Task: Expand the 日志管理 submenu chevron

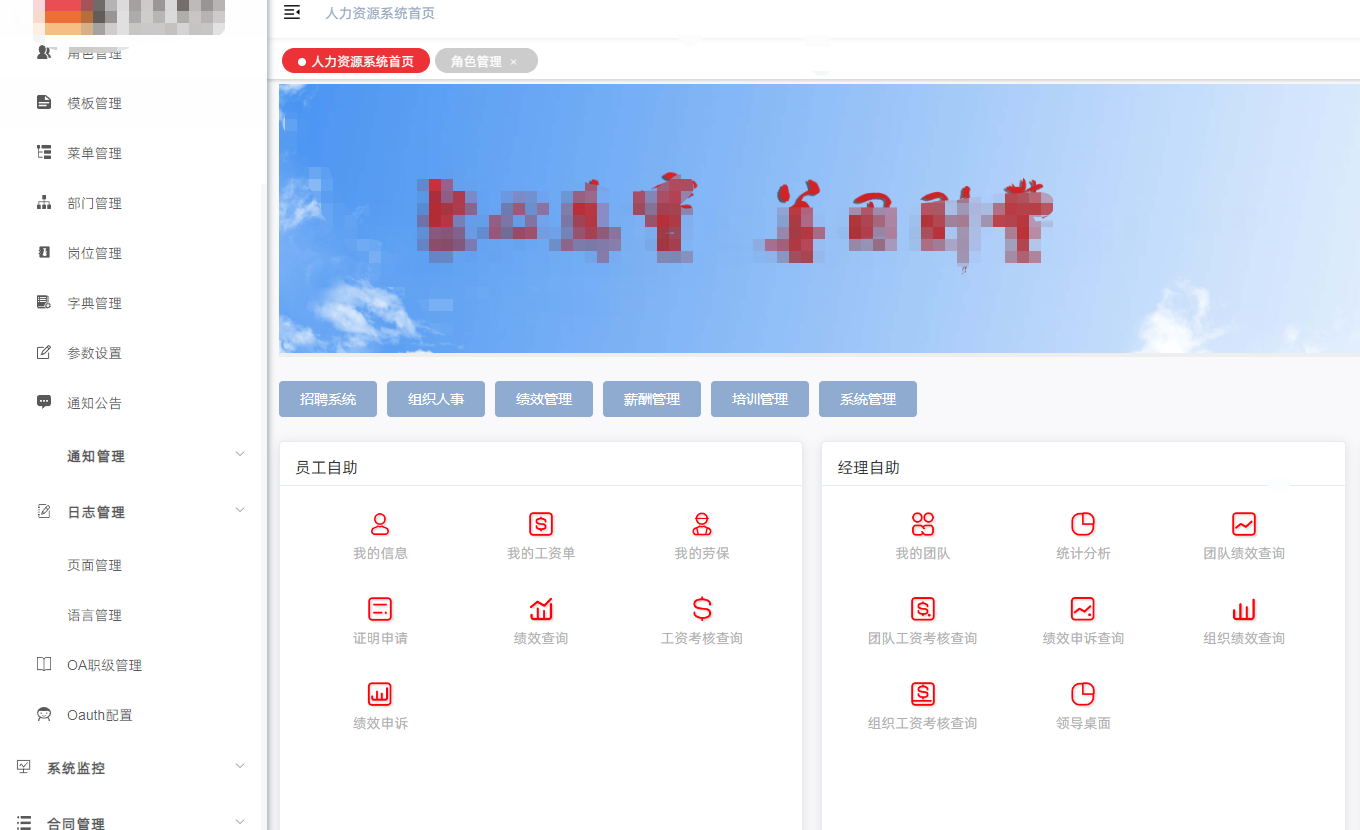Action: click(240, 511)
